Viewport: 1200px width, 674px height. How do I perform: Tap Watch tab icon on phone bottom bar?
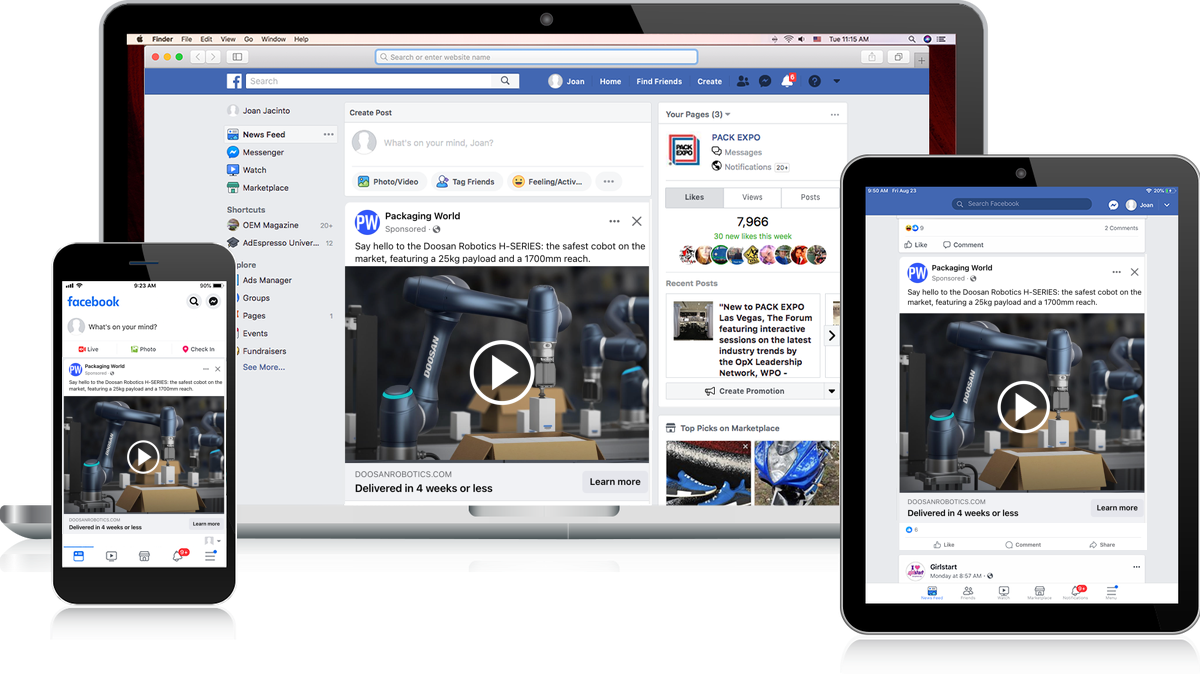111,555
